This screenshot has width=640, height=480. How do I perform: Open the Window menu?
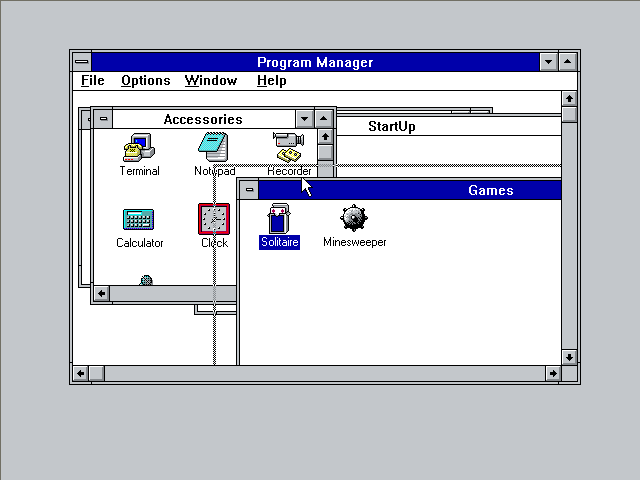pyautogui.click(x=211, y=80)
